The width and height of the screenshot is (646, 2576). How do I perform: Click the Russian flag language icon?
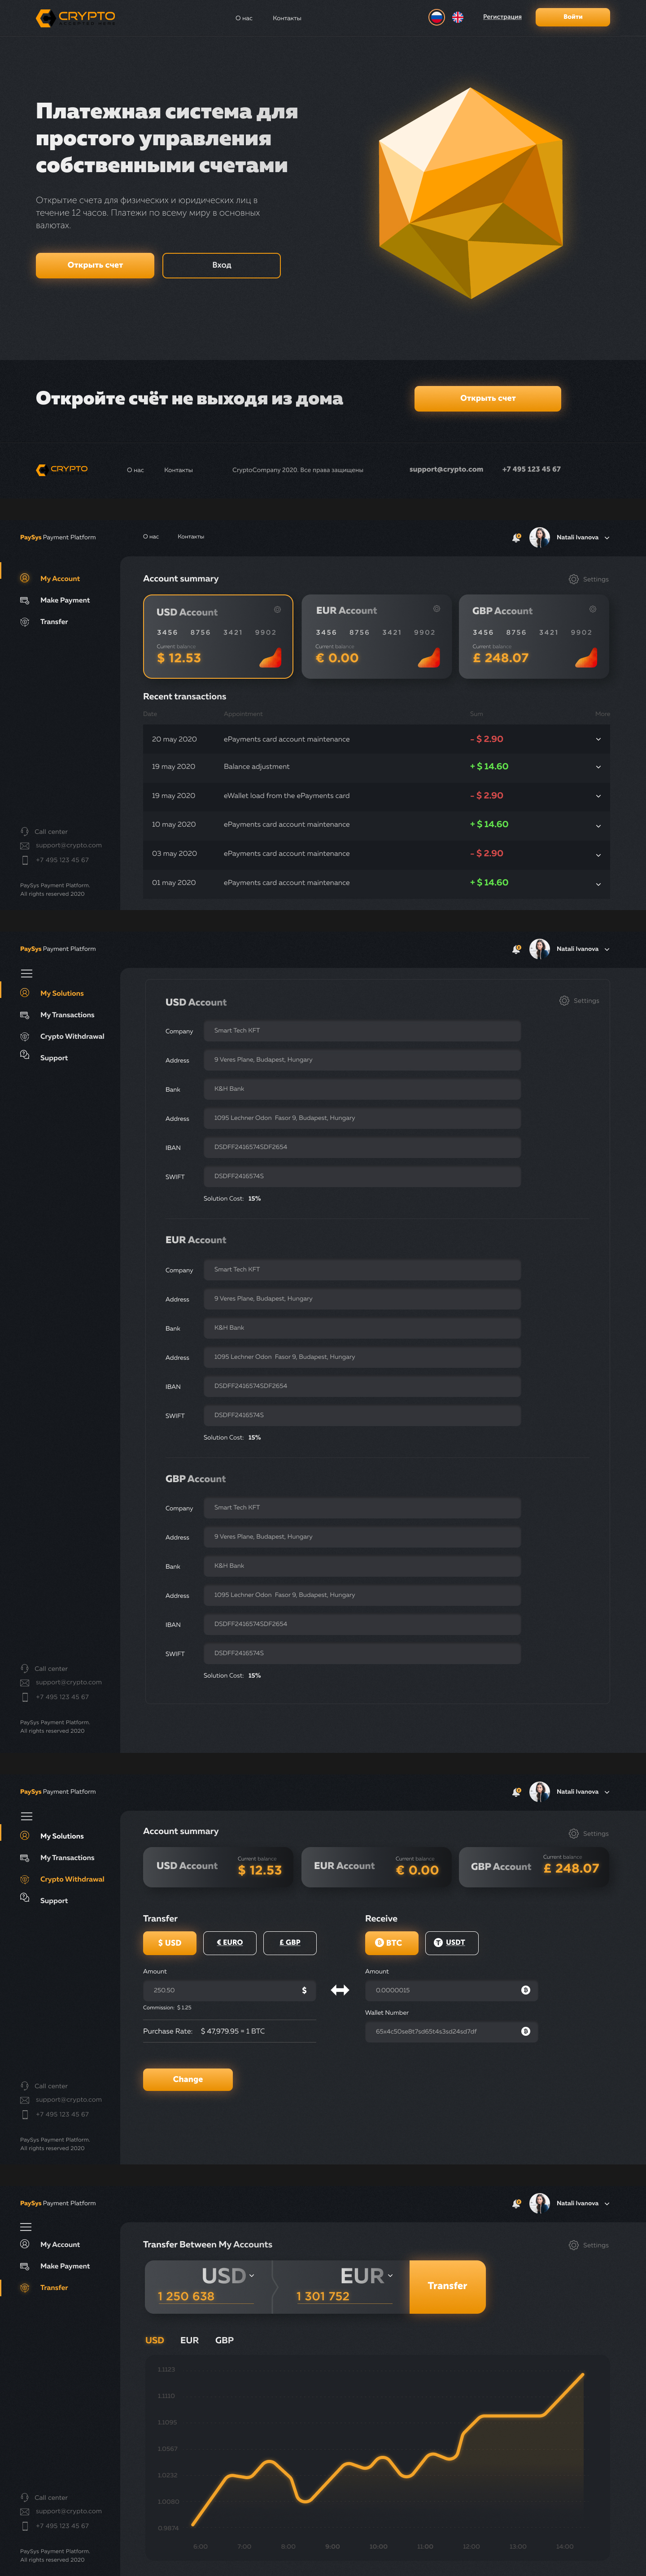(436, 17)
